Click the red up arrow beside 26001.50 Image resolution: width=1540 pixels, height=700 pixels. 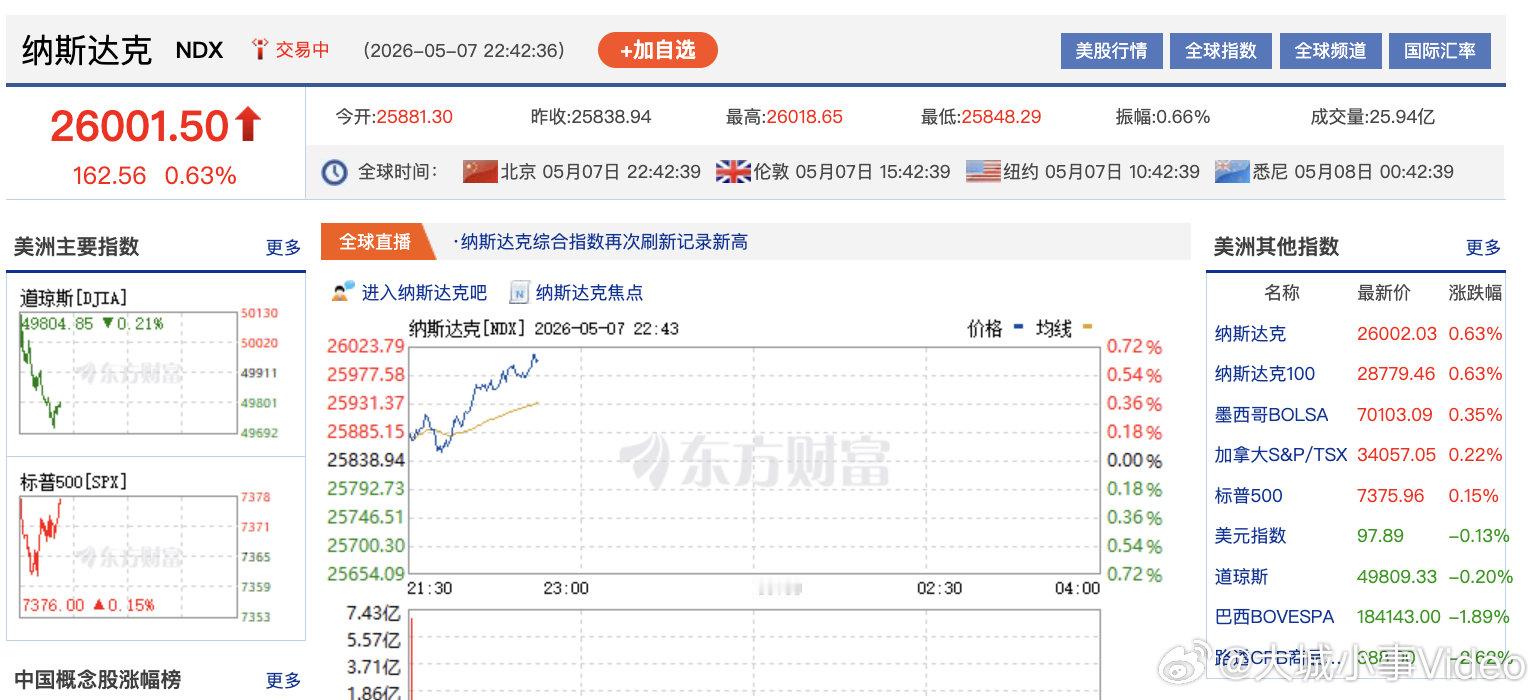pos(248,125)
